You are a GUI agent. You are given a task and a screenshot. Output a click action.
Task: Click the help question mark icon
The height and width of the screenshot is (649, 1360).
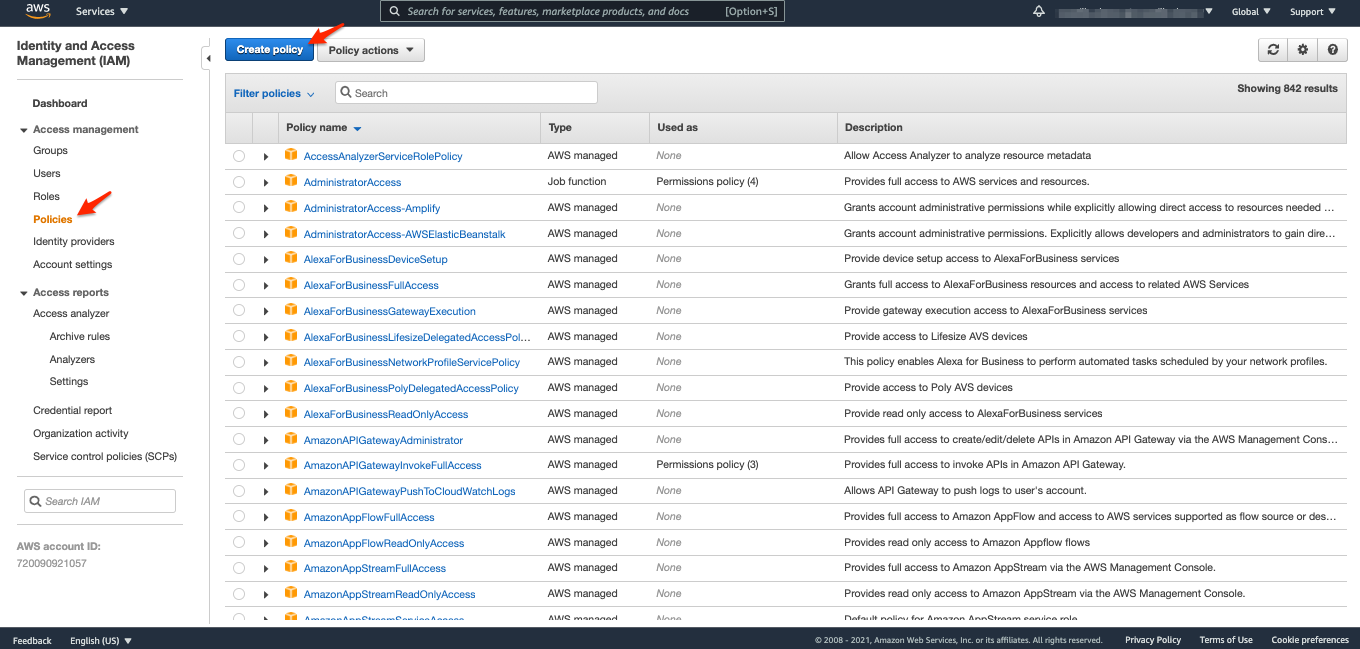pos(1332,50)
